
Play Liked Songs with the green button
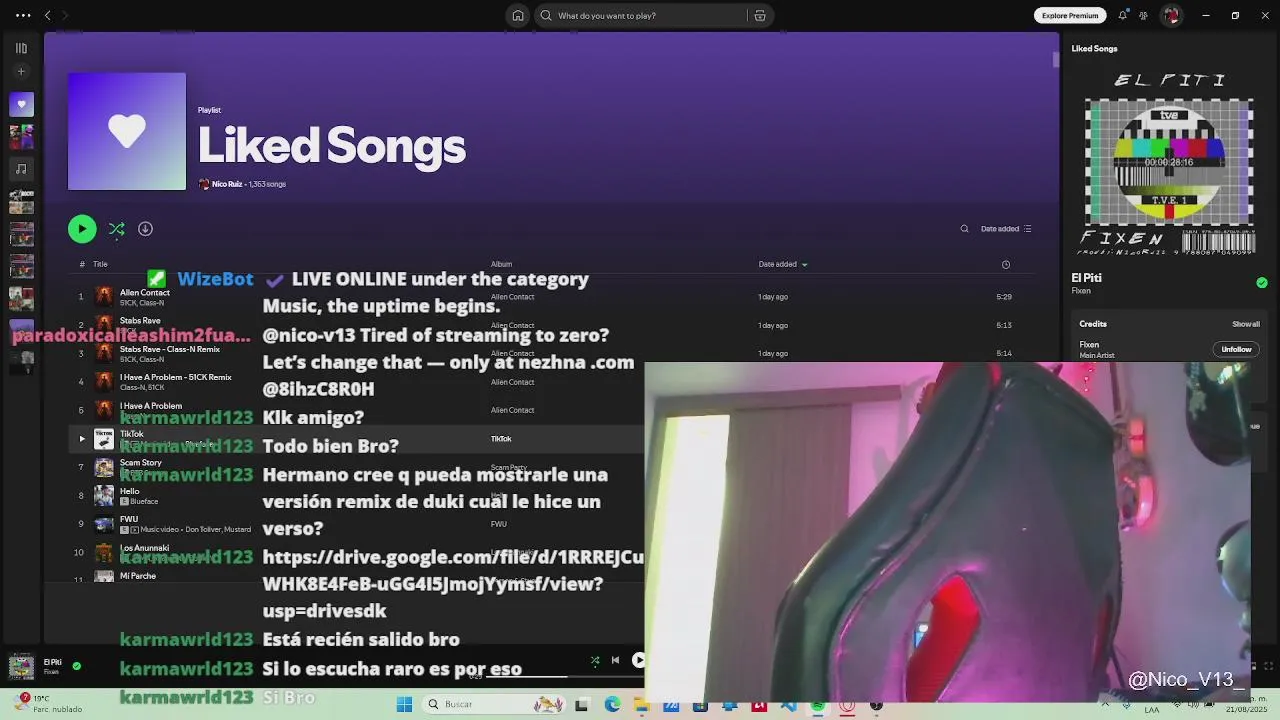82,229
